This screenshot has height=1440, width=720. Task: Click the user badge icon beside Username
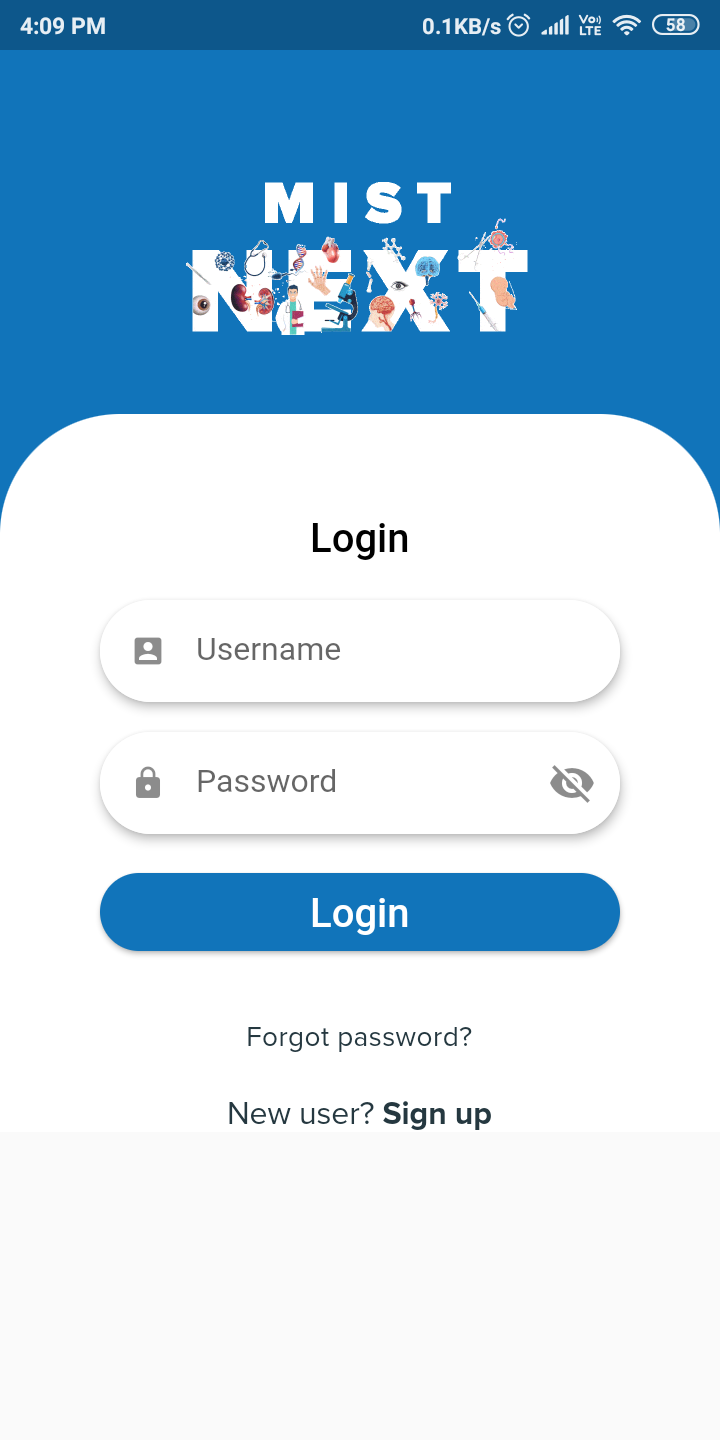[x=148, y=651]
